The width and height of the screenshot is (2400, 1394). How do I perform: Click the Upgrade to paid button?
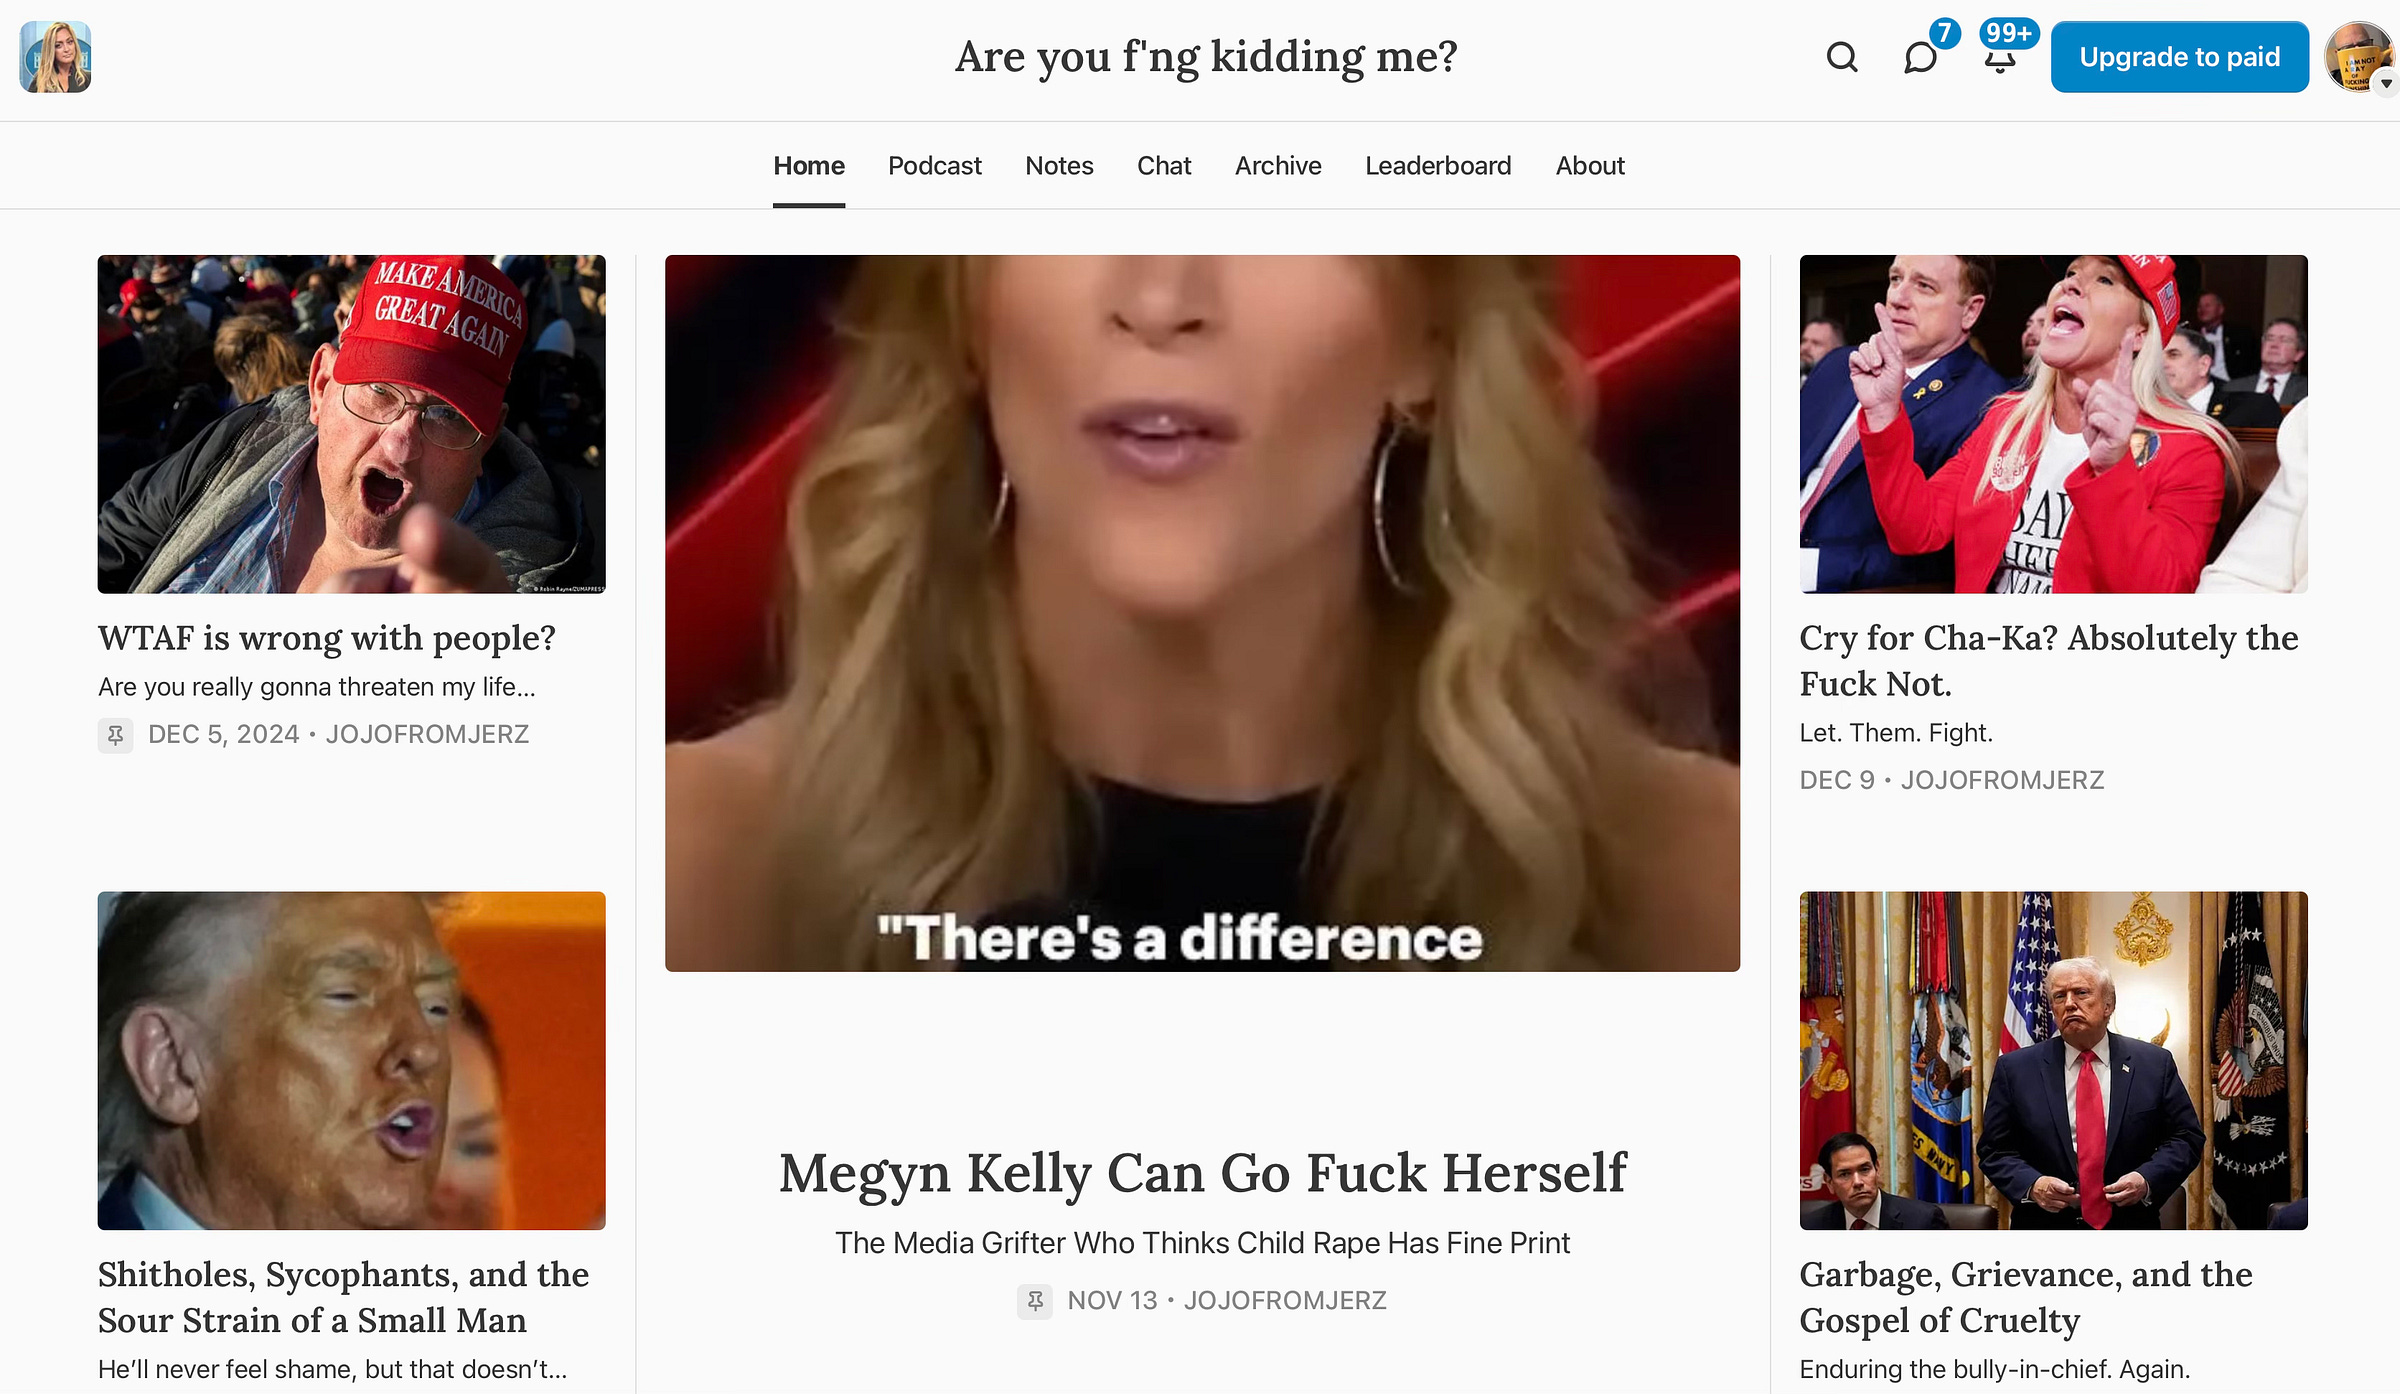point(2179,57)
